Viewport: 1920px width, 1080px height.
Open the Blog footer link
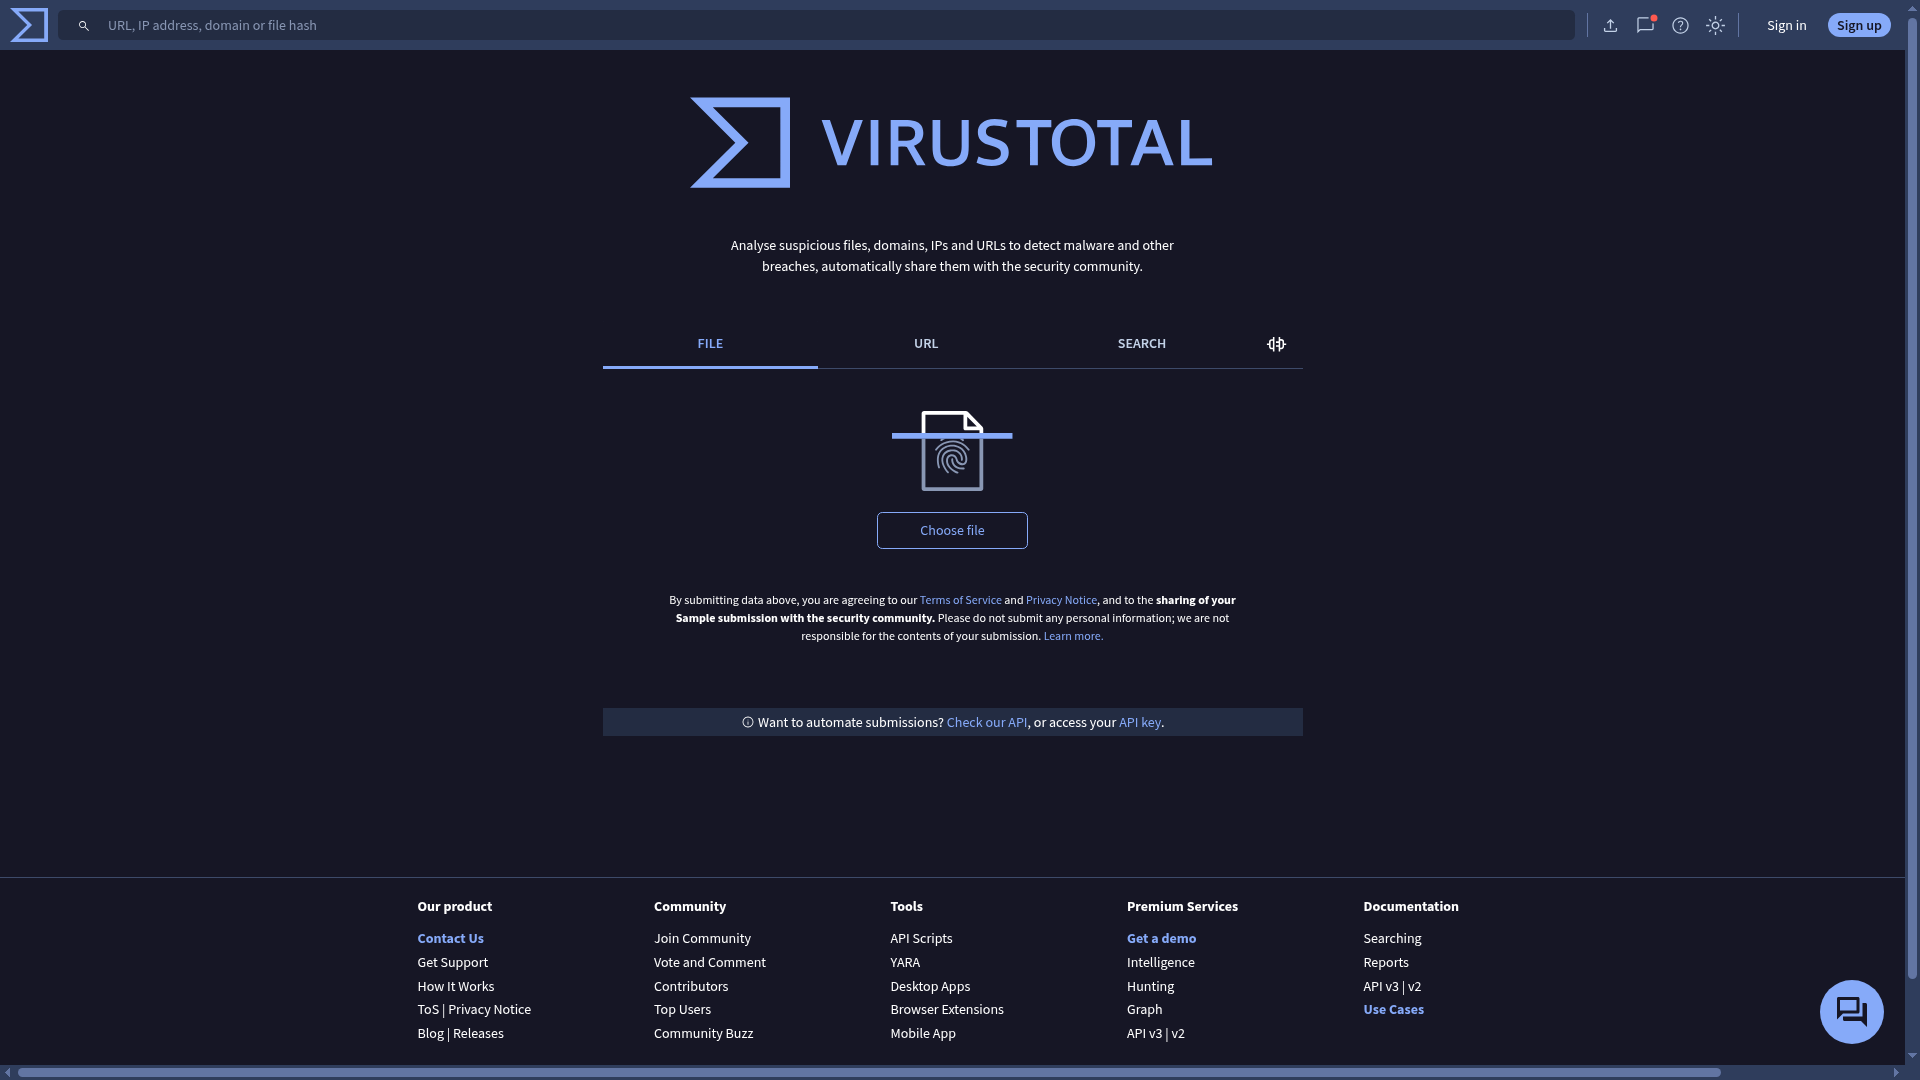[430, 1034]
